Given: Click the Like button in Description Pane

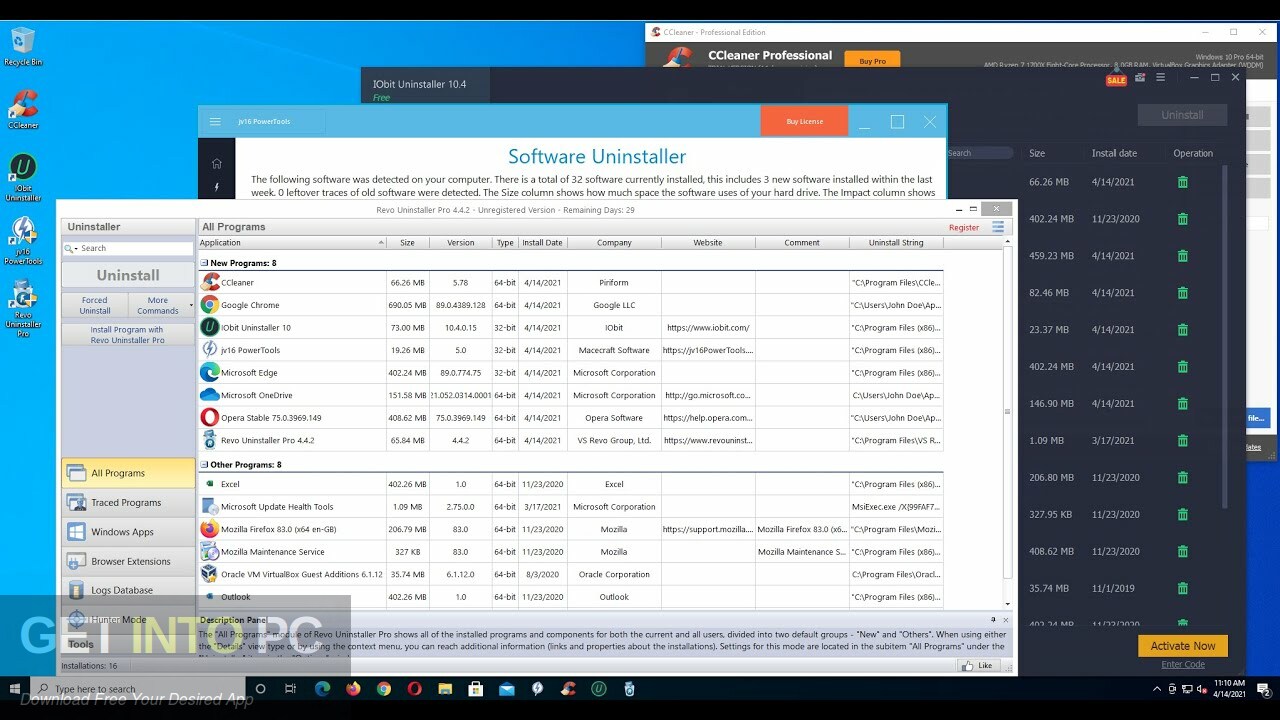Looking at the screenshot, I should click(978, 666).
